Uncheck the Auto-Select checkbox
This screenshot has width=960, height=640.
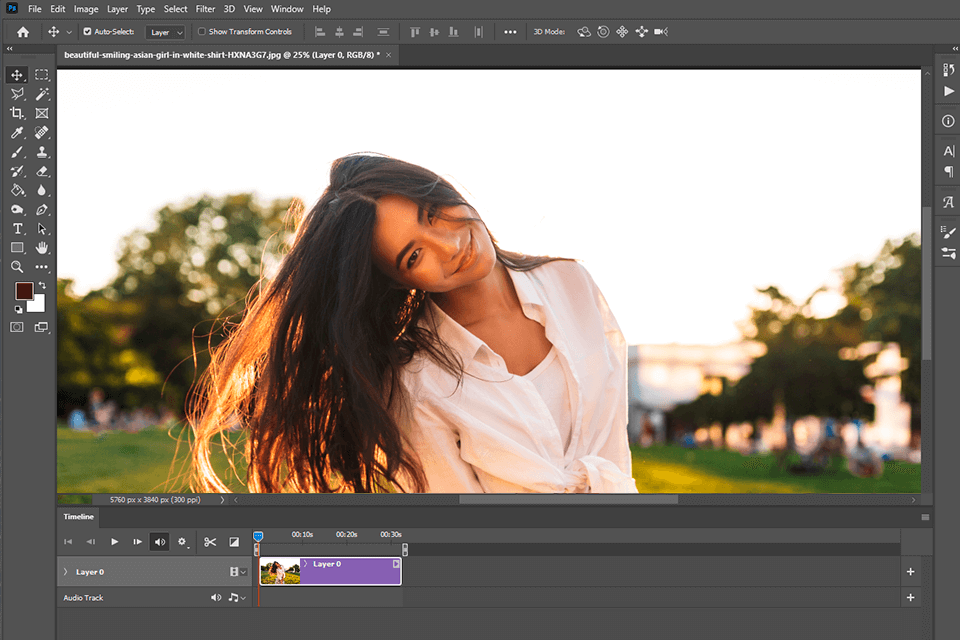point(87,32)
